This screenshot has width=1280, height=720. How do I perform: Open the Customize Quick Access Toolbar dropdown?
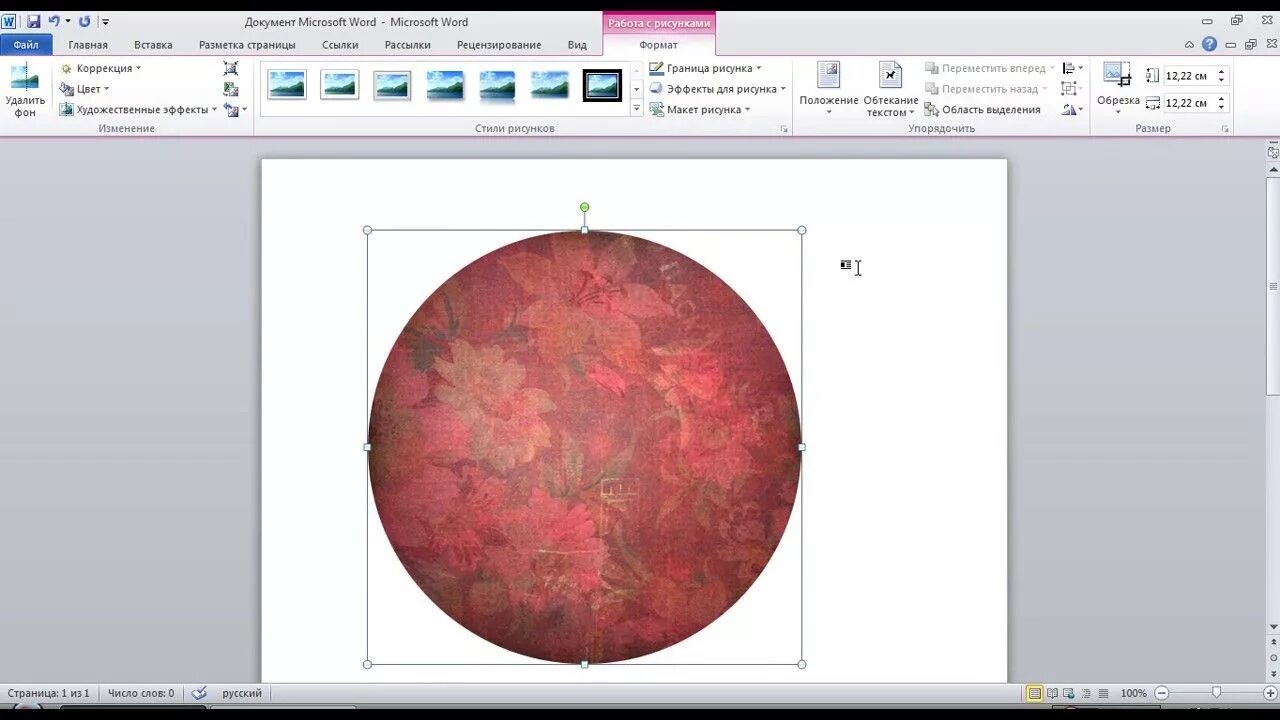click(x=106, y=21)
